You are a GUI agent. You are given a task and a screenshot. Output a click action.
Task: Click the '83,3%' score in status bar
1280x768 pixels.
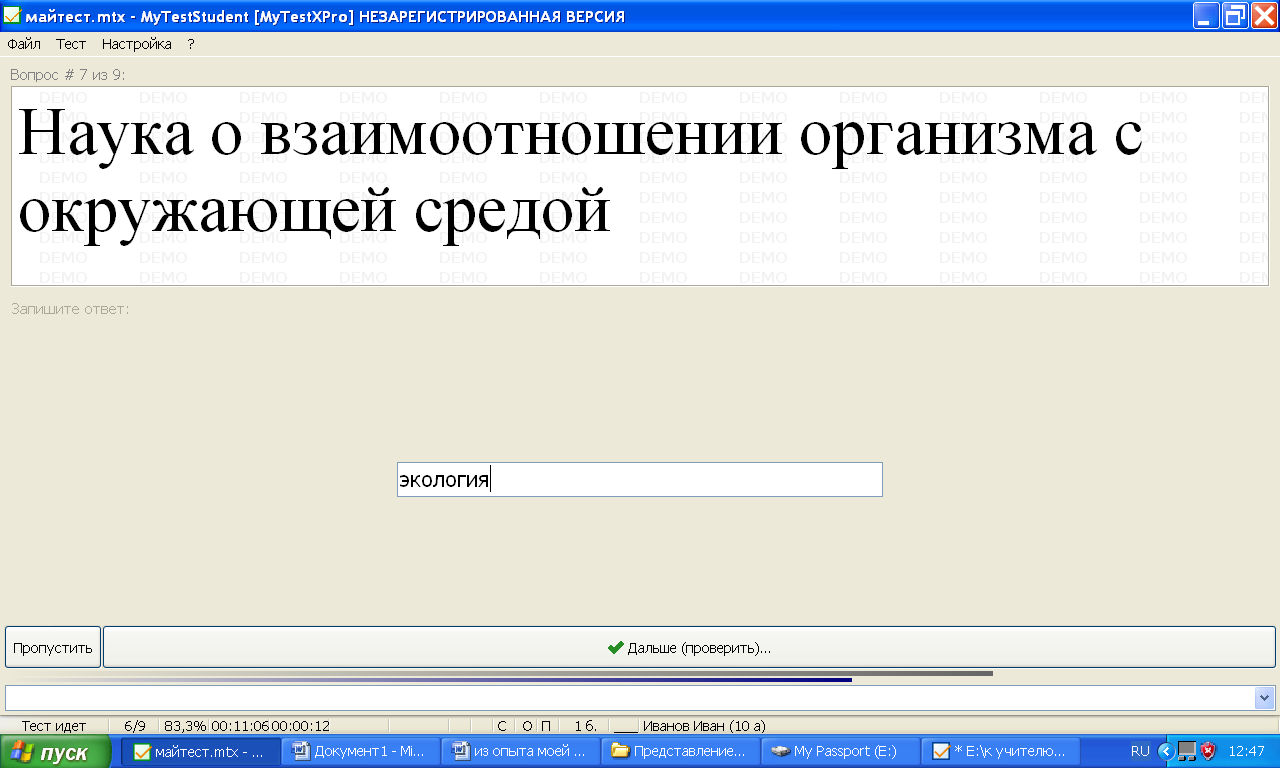pos(184,726)
